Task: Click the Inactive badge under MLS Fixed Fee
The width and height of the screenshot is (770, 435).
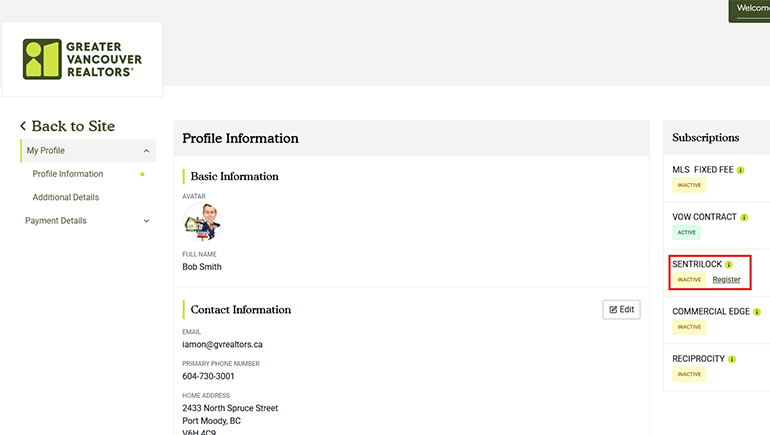Action: (x=689, y=185)
